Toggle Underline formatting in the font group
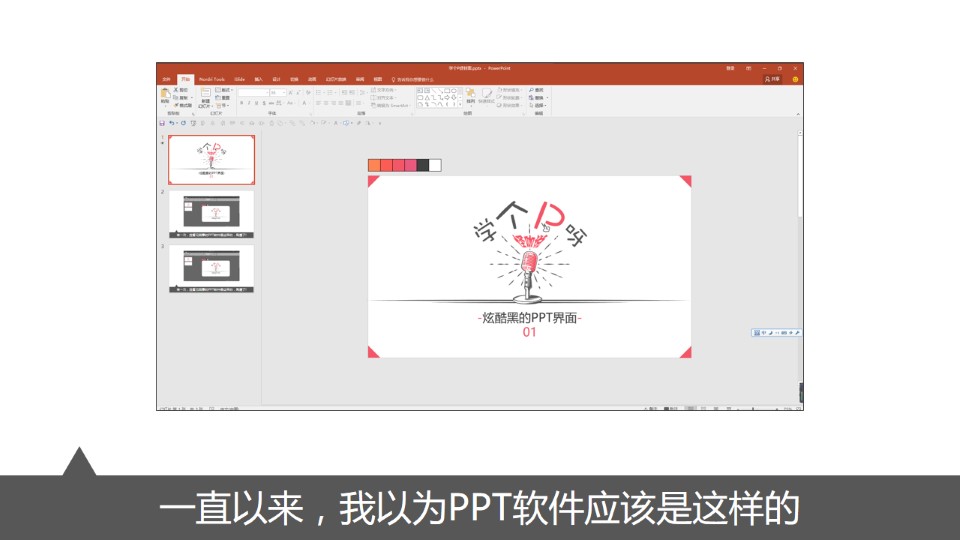The width and height of the screenshot is (960, 540). click(x=256, y=103)
